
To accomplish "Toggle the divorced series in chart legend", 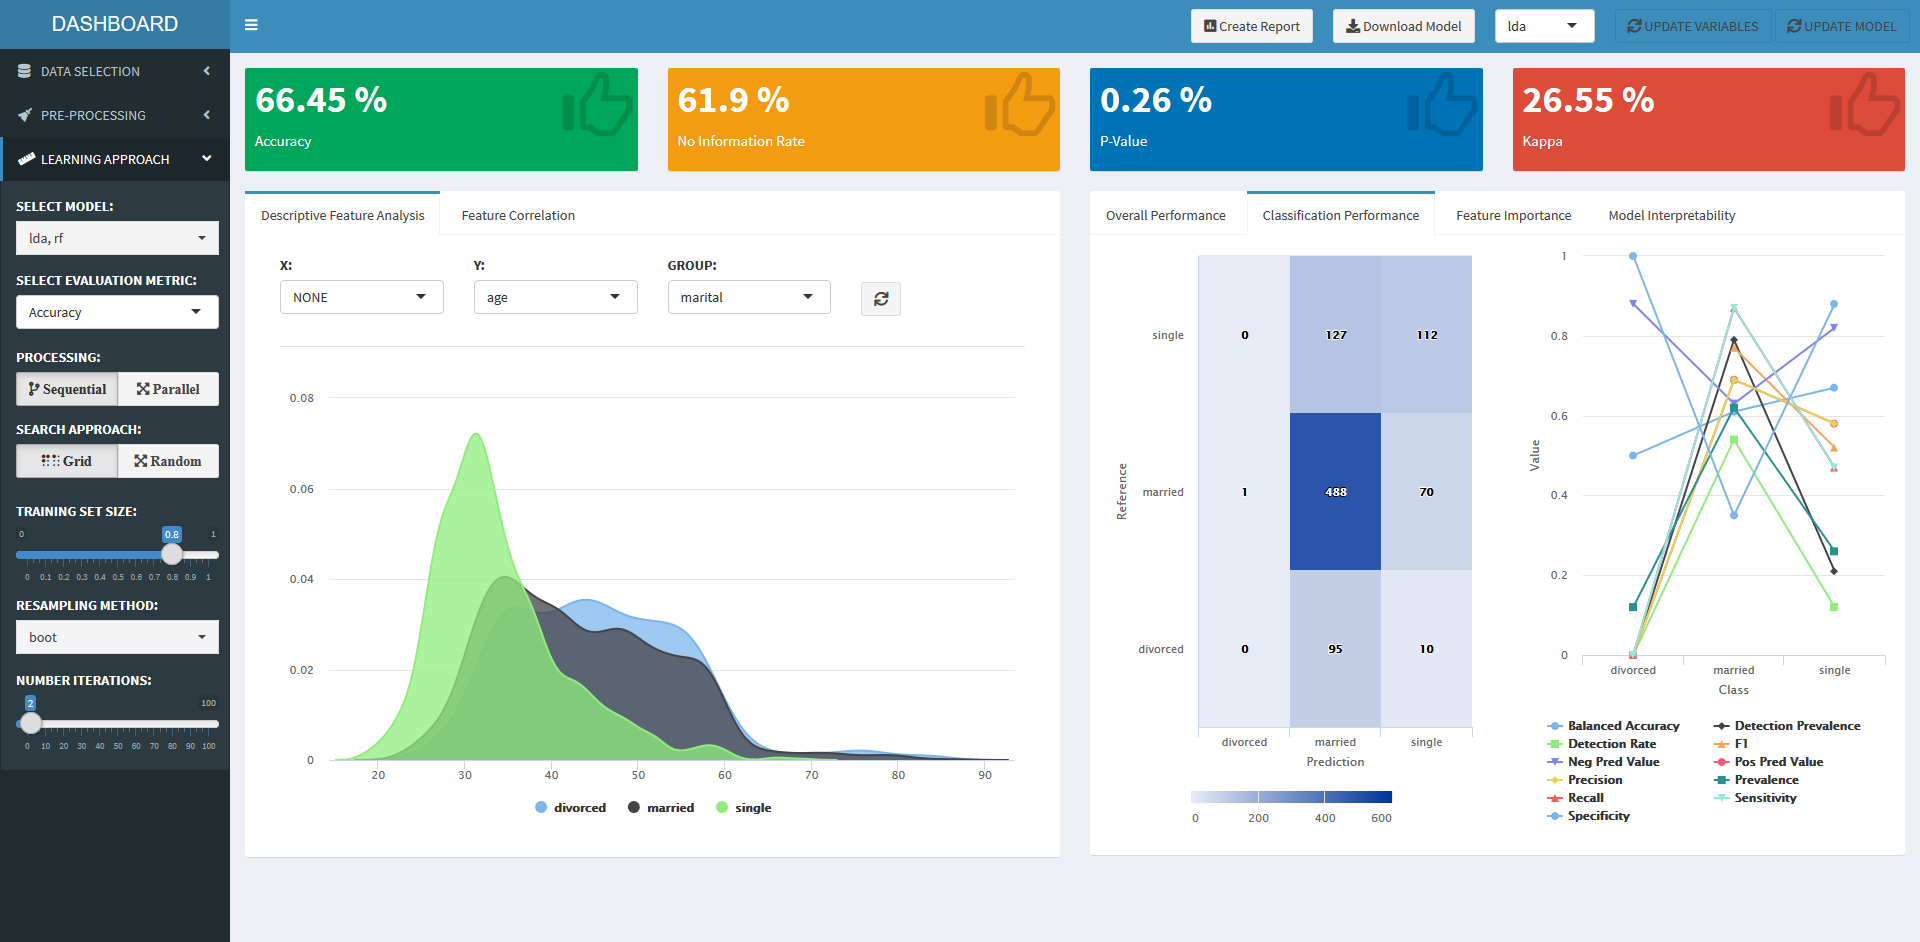I will coord(570,808).
